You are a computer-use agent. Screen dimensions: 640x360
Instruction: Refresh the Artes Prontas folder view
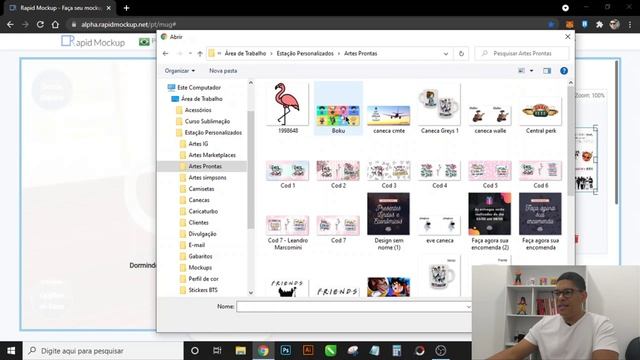point(461,53)
